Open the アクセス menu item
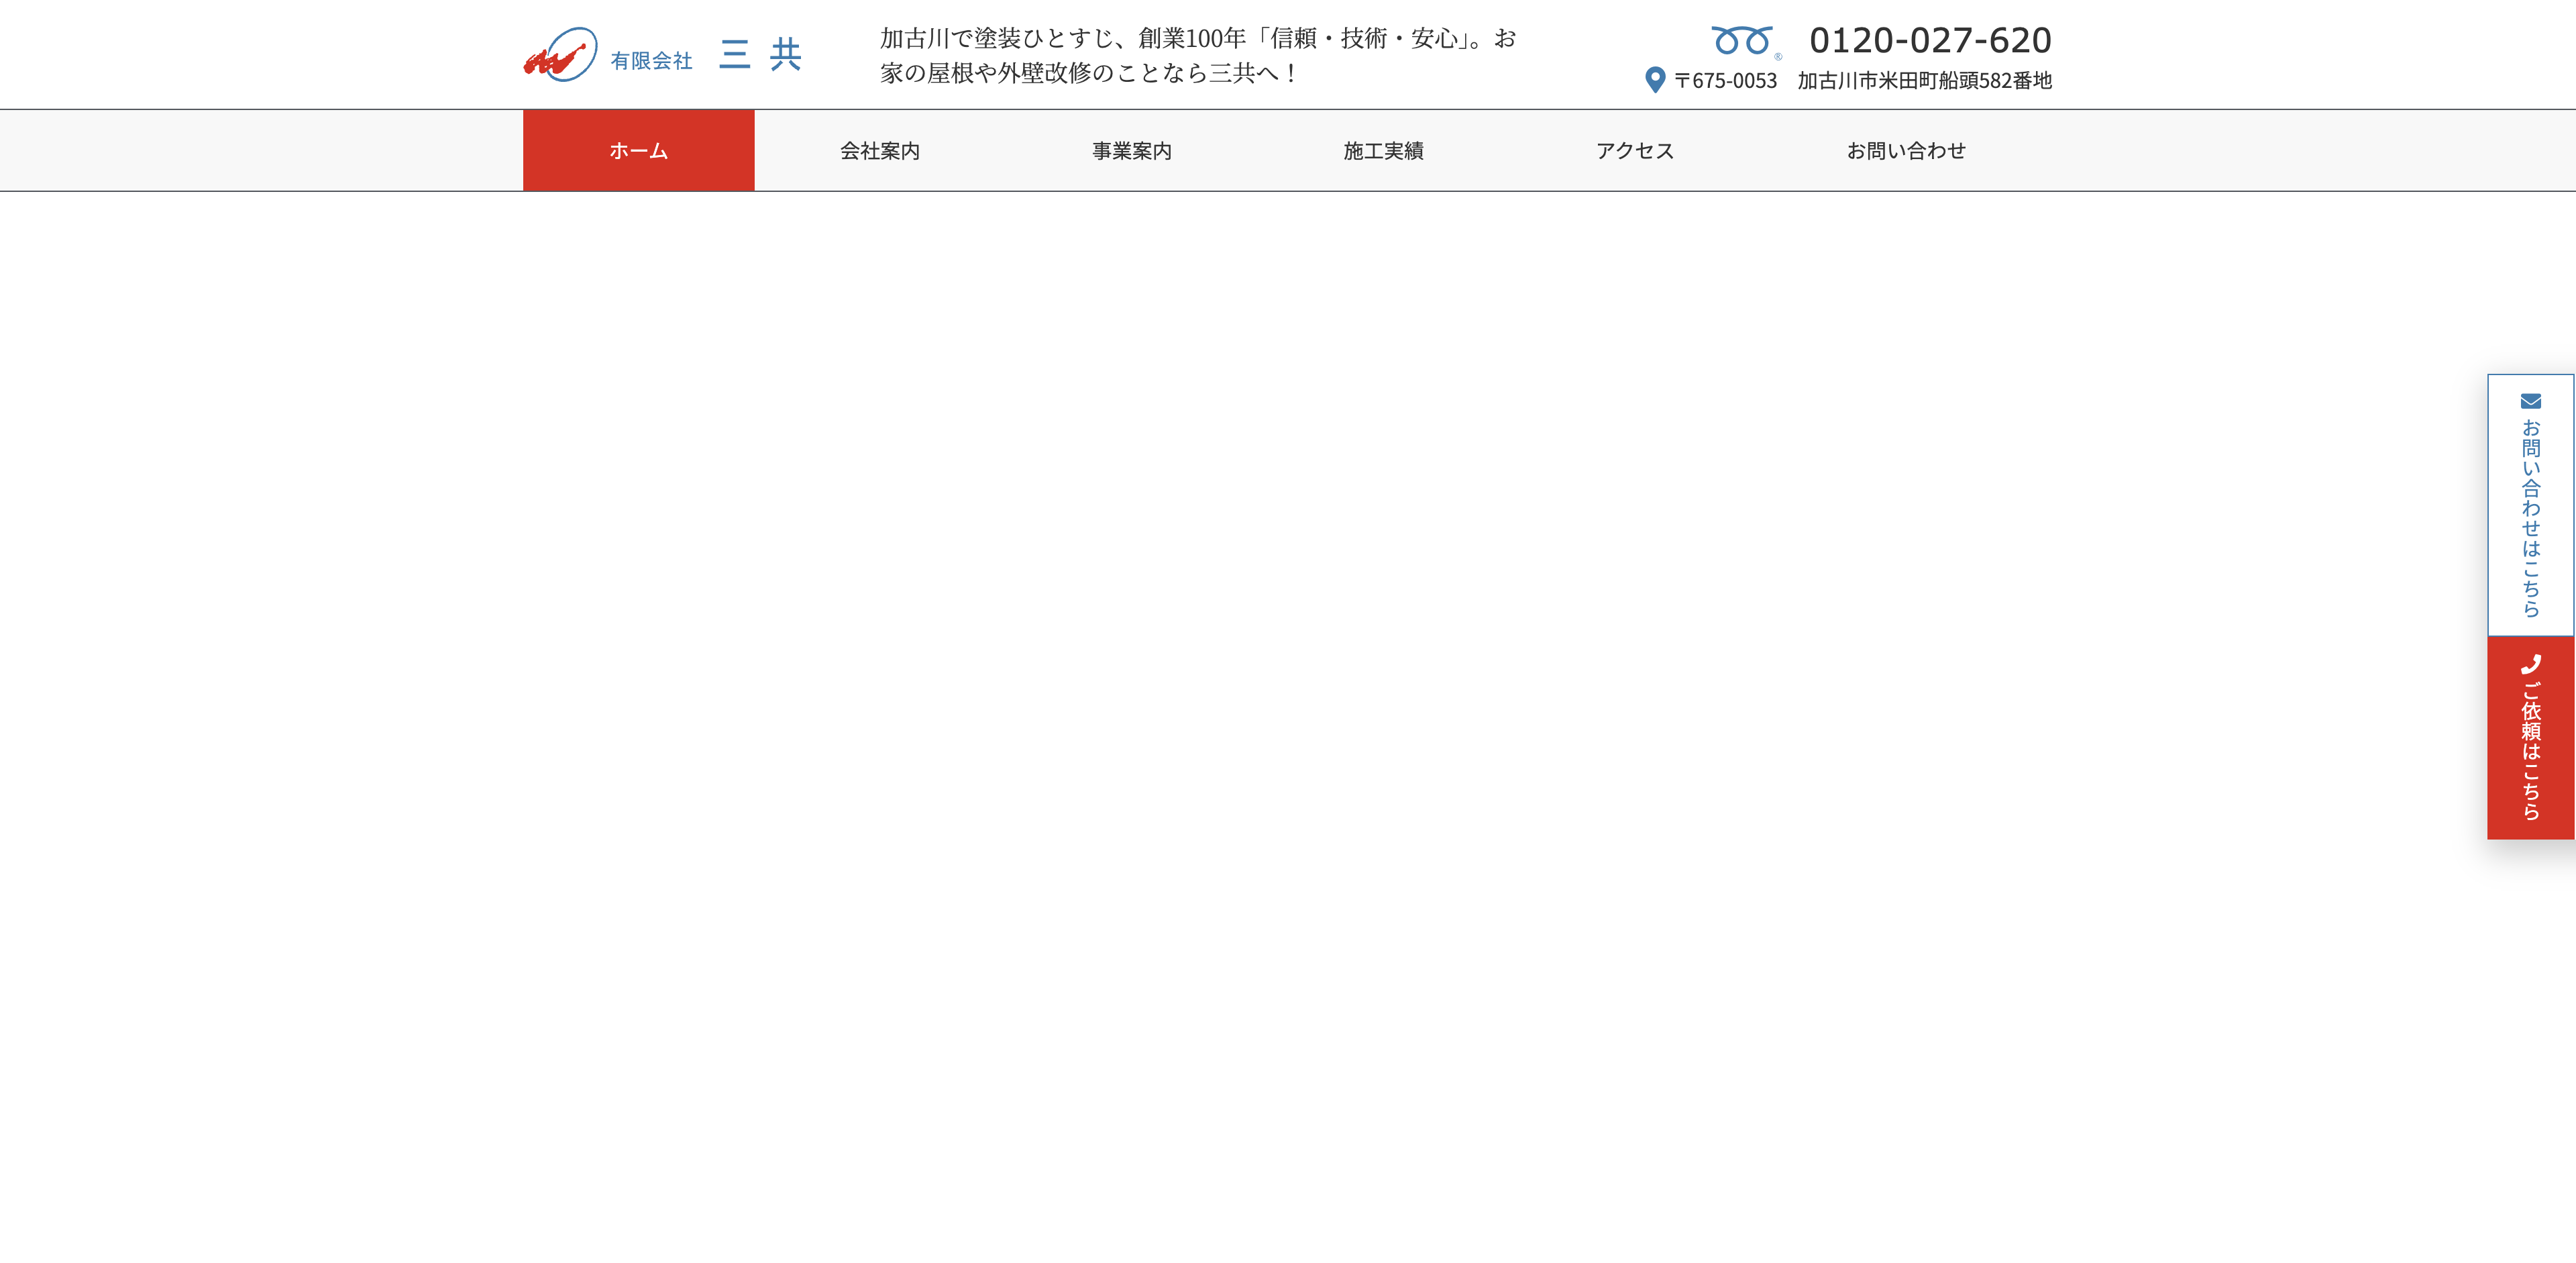This screenshot has height=1263, width=2576. (x=1635, y=150)
